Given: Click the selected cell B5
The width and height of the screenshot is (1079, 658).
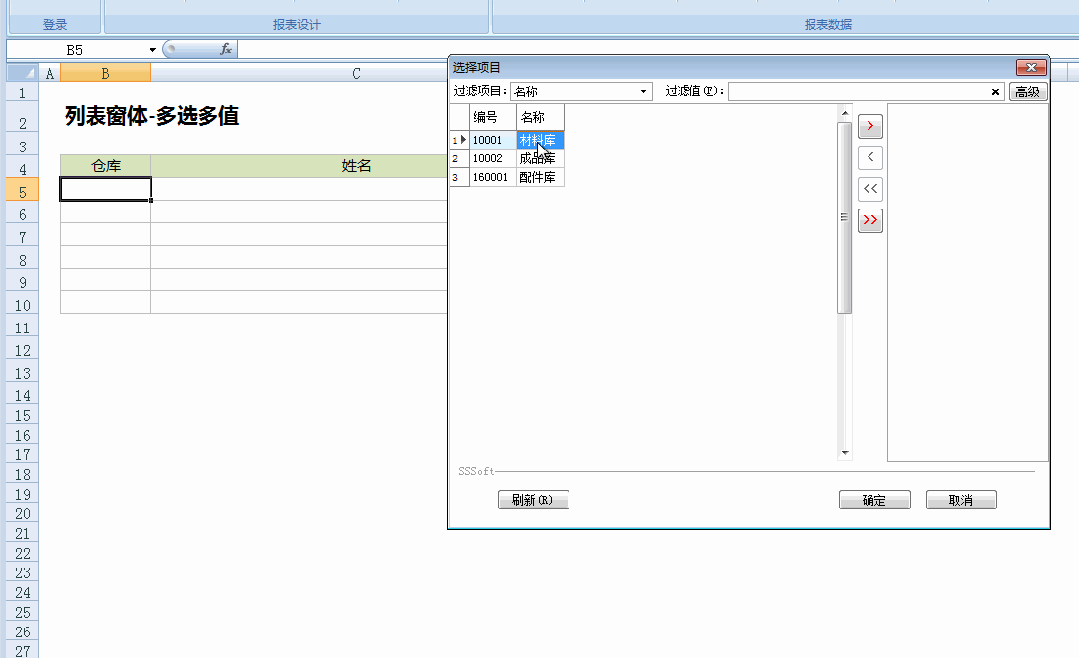Looking at the screenshot, I should tap(105, 189).
